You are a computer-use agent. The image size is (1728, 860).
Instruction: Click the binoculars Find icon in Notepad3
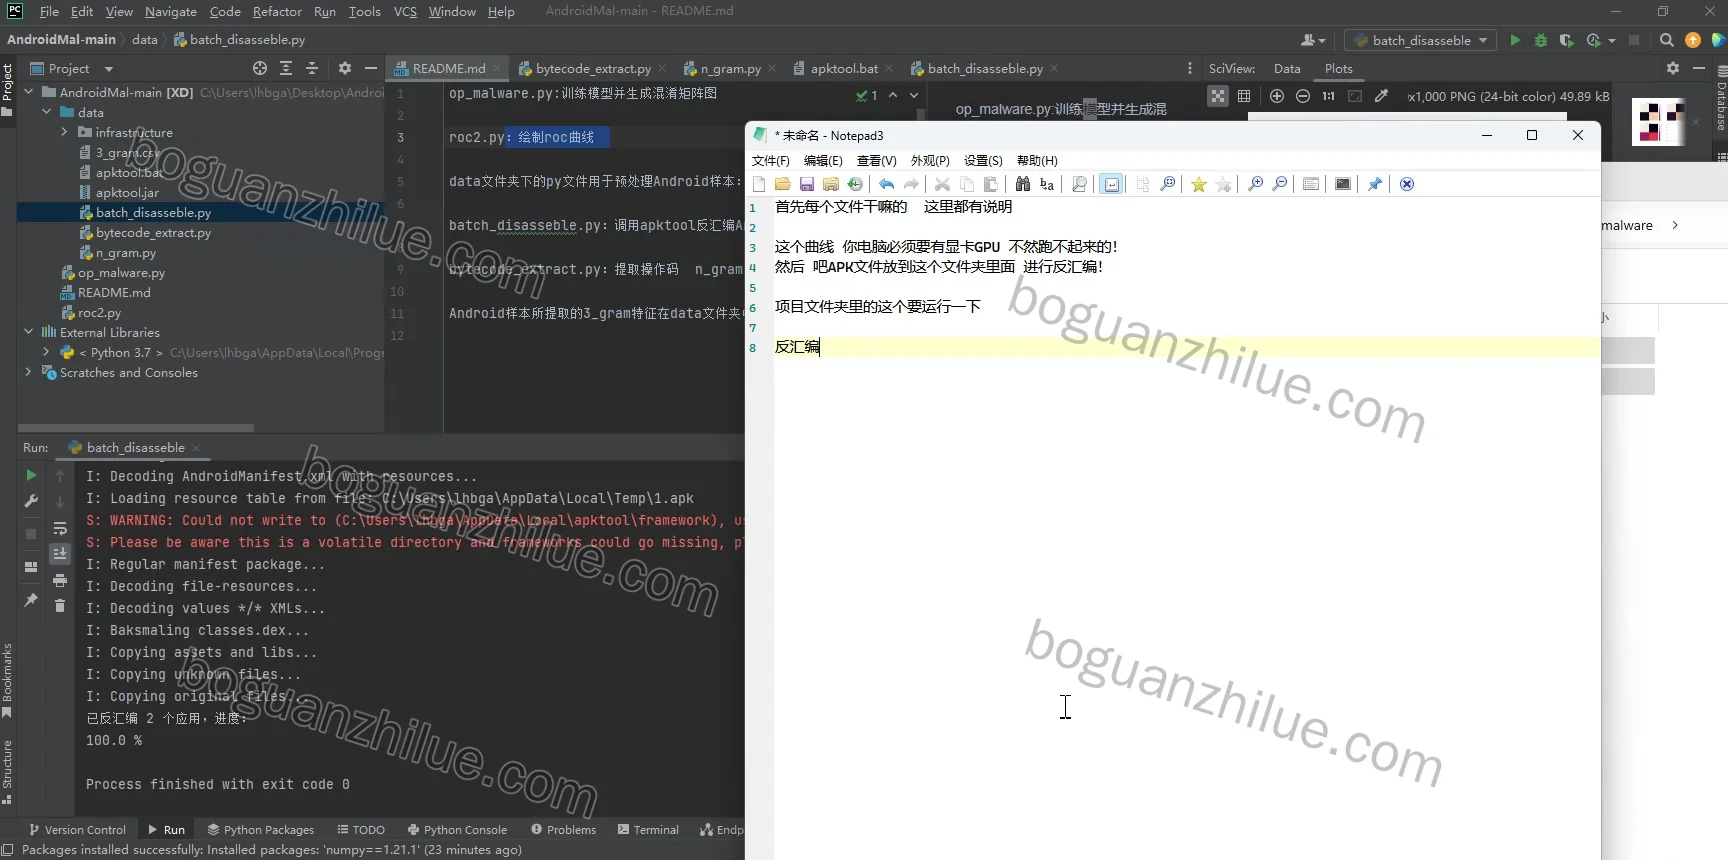pos(1023,184)
